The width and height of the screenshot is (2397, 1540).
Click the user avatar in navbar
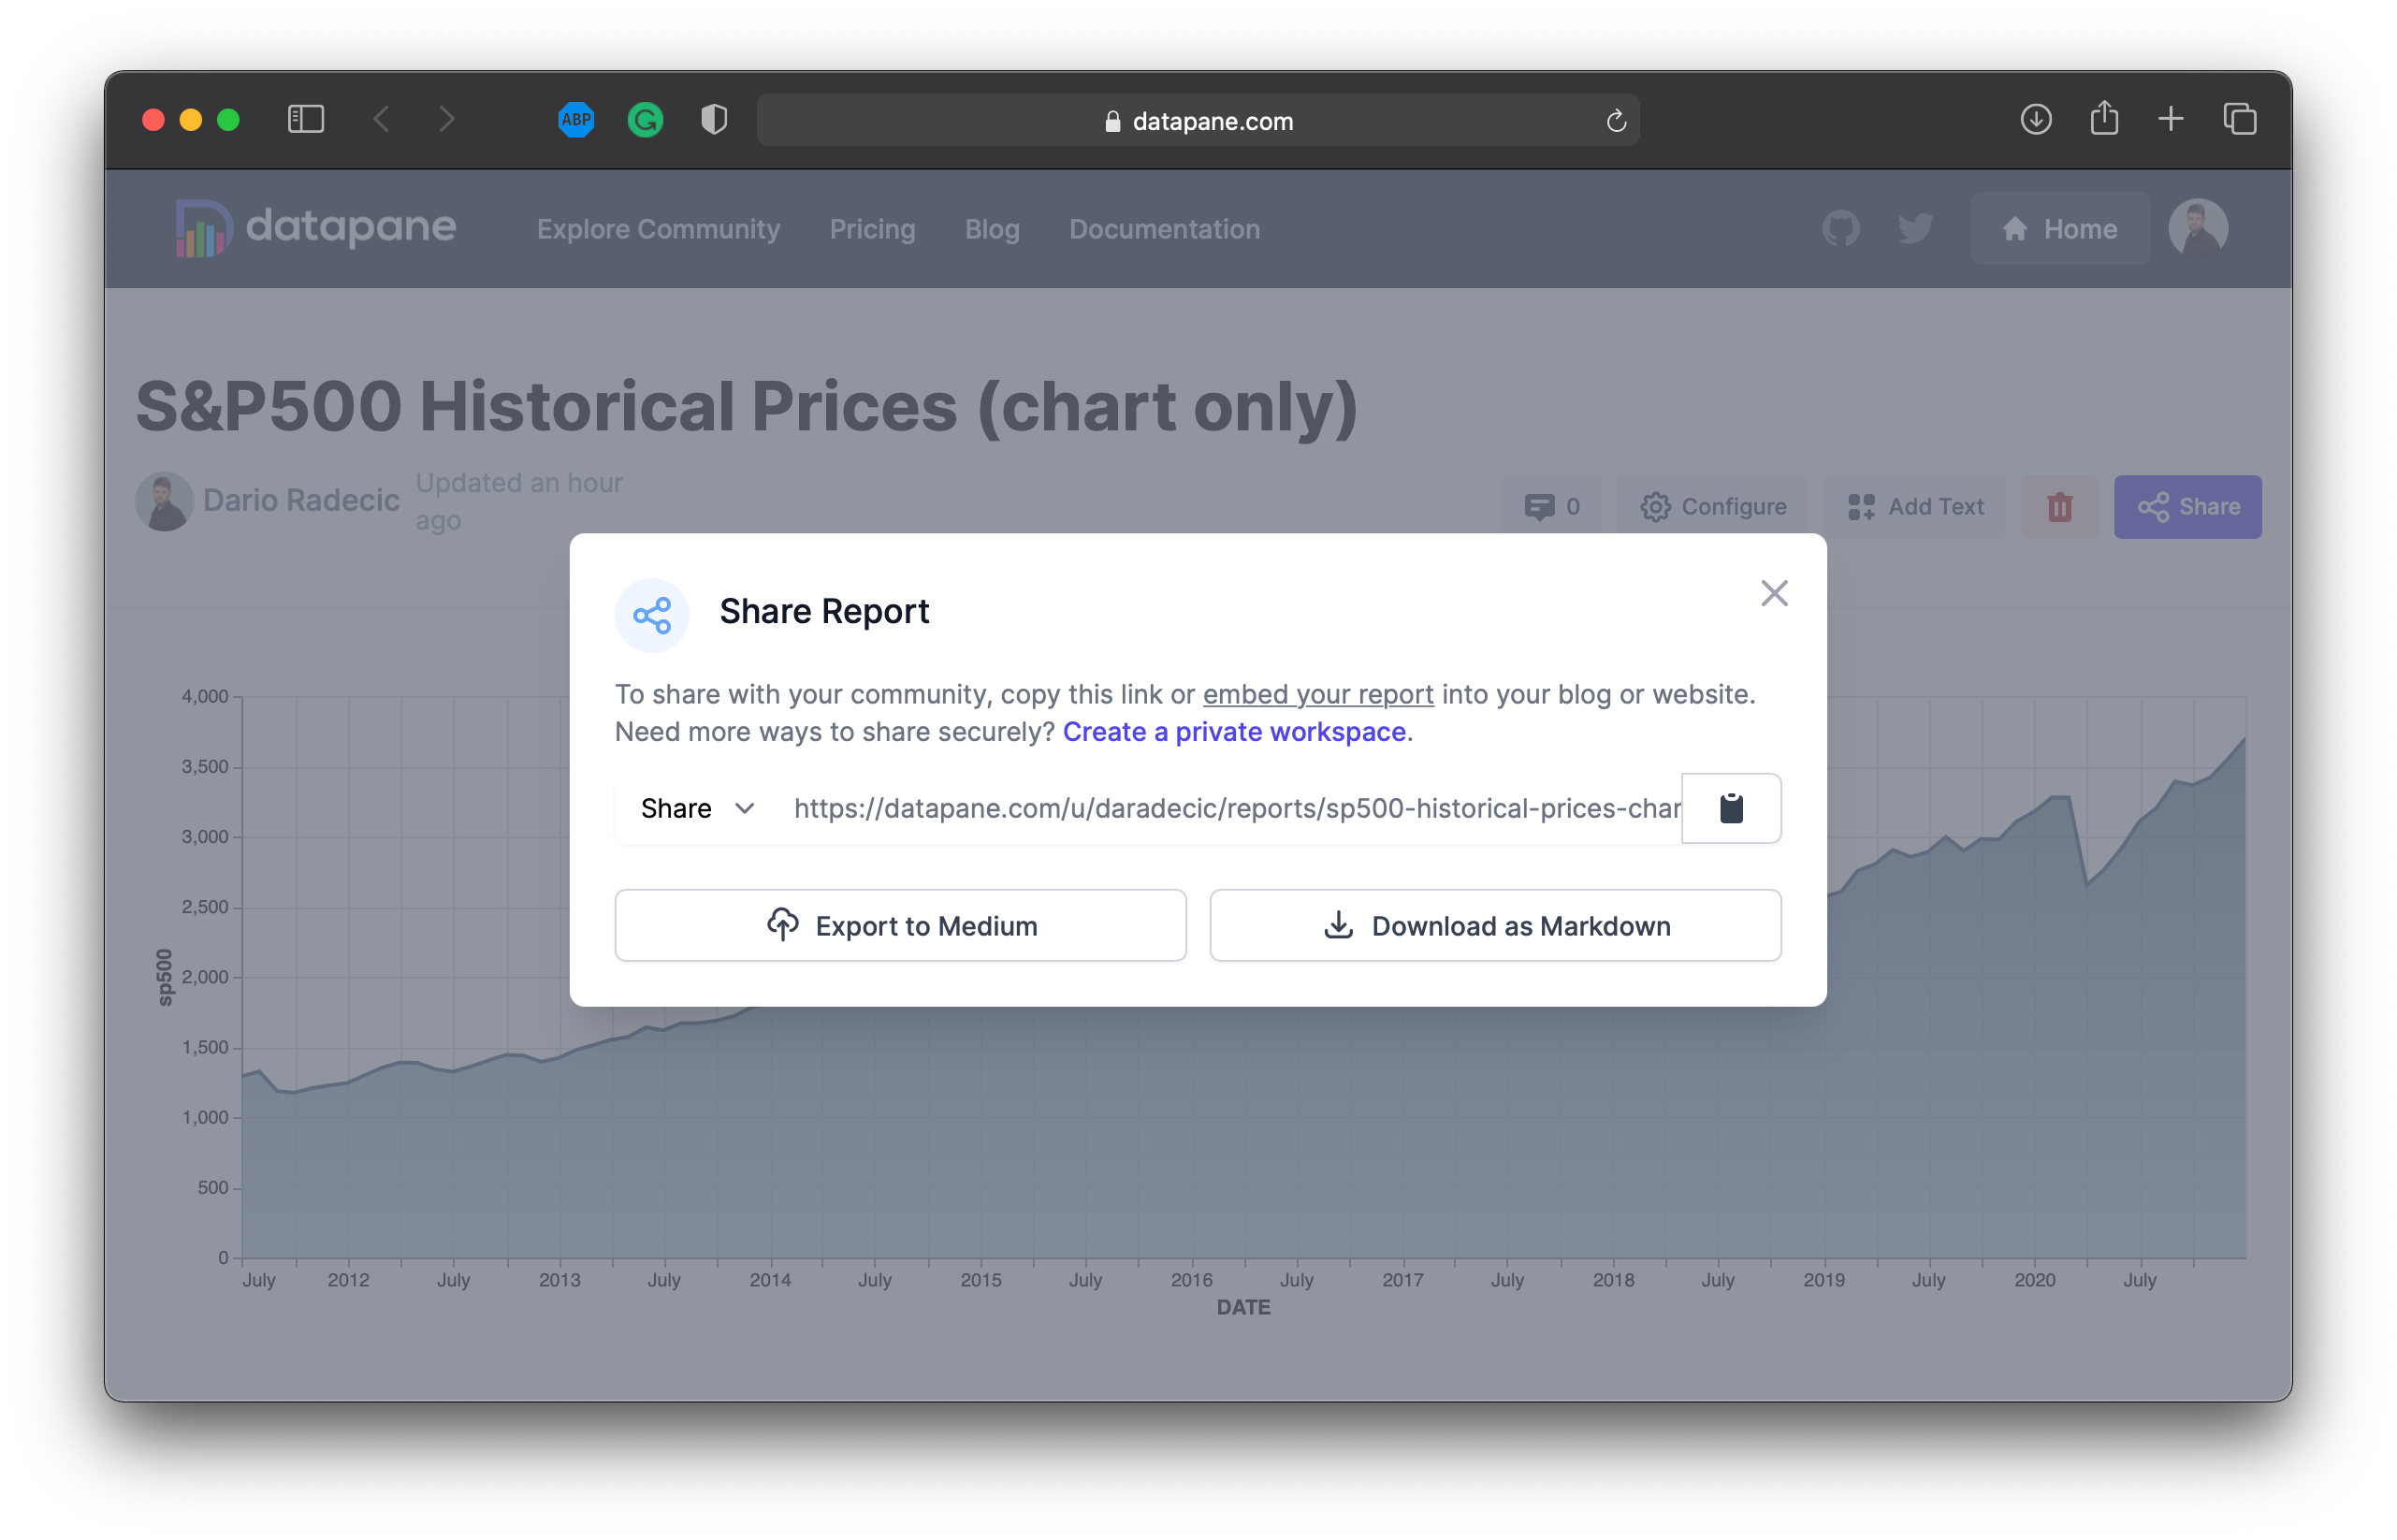[2197, 229]
